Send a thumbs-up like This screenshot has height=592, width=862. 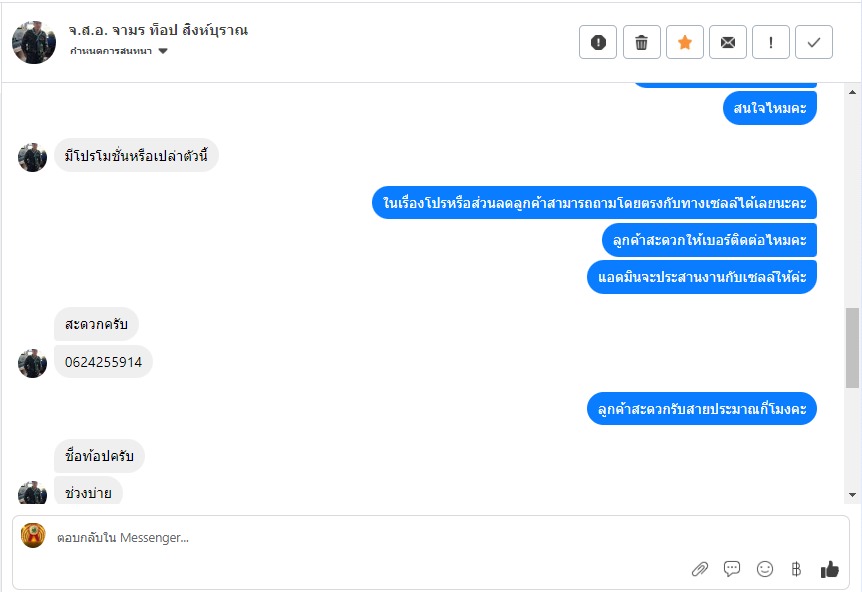click(x=830, y=569)
